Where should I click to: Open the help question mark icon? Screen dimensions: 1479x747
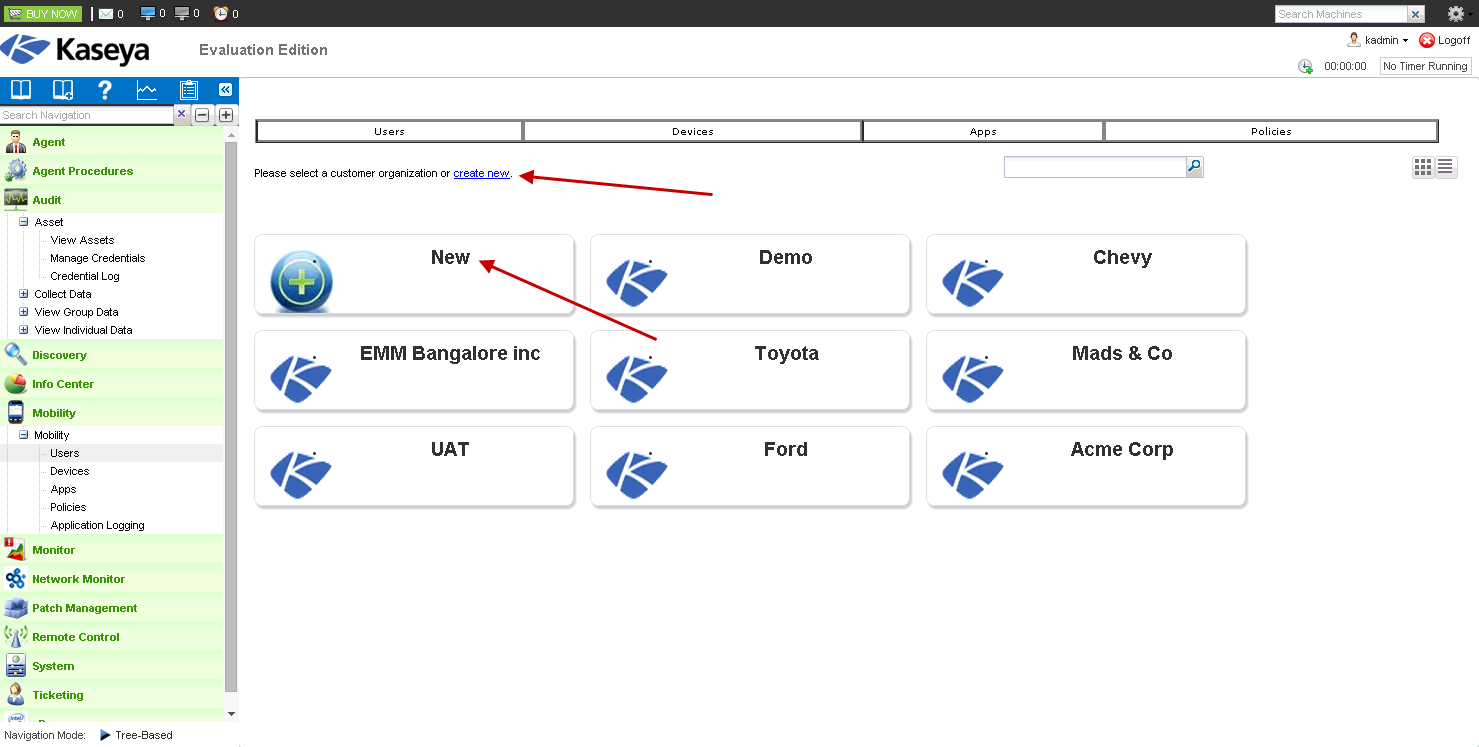tap(104, 90)
